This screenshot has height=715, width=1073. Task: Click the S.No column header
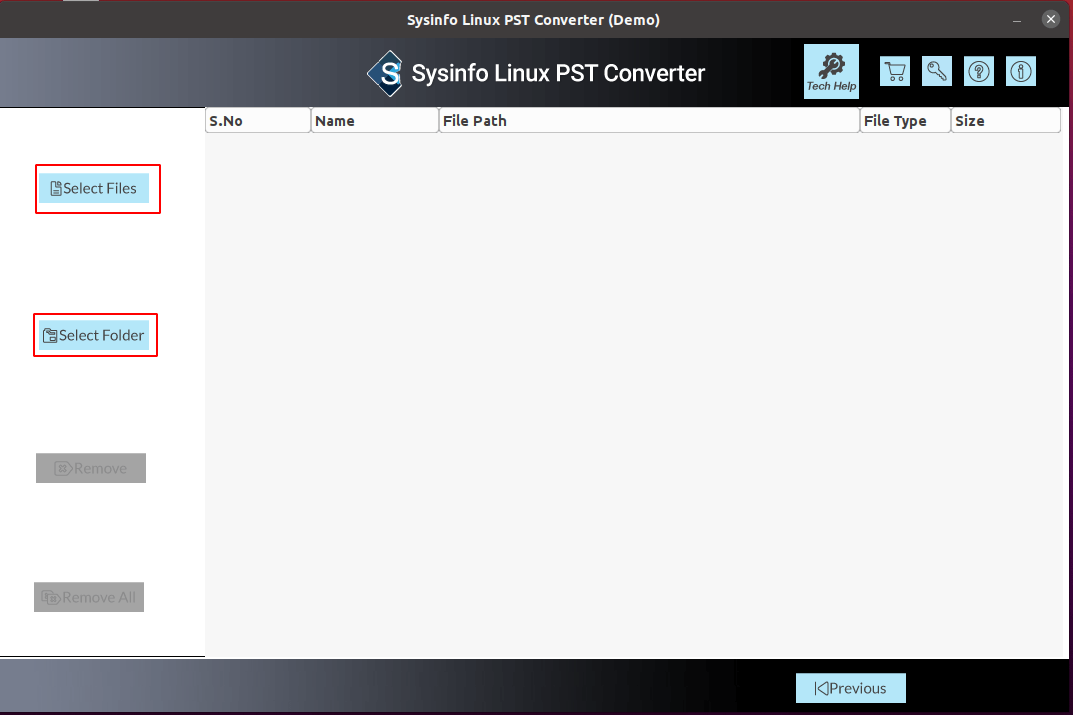click(258, 120)
